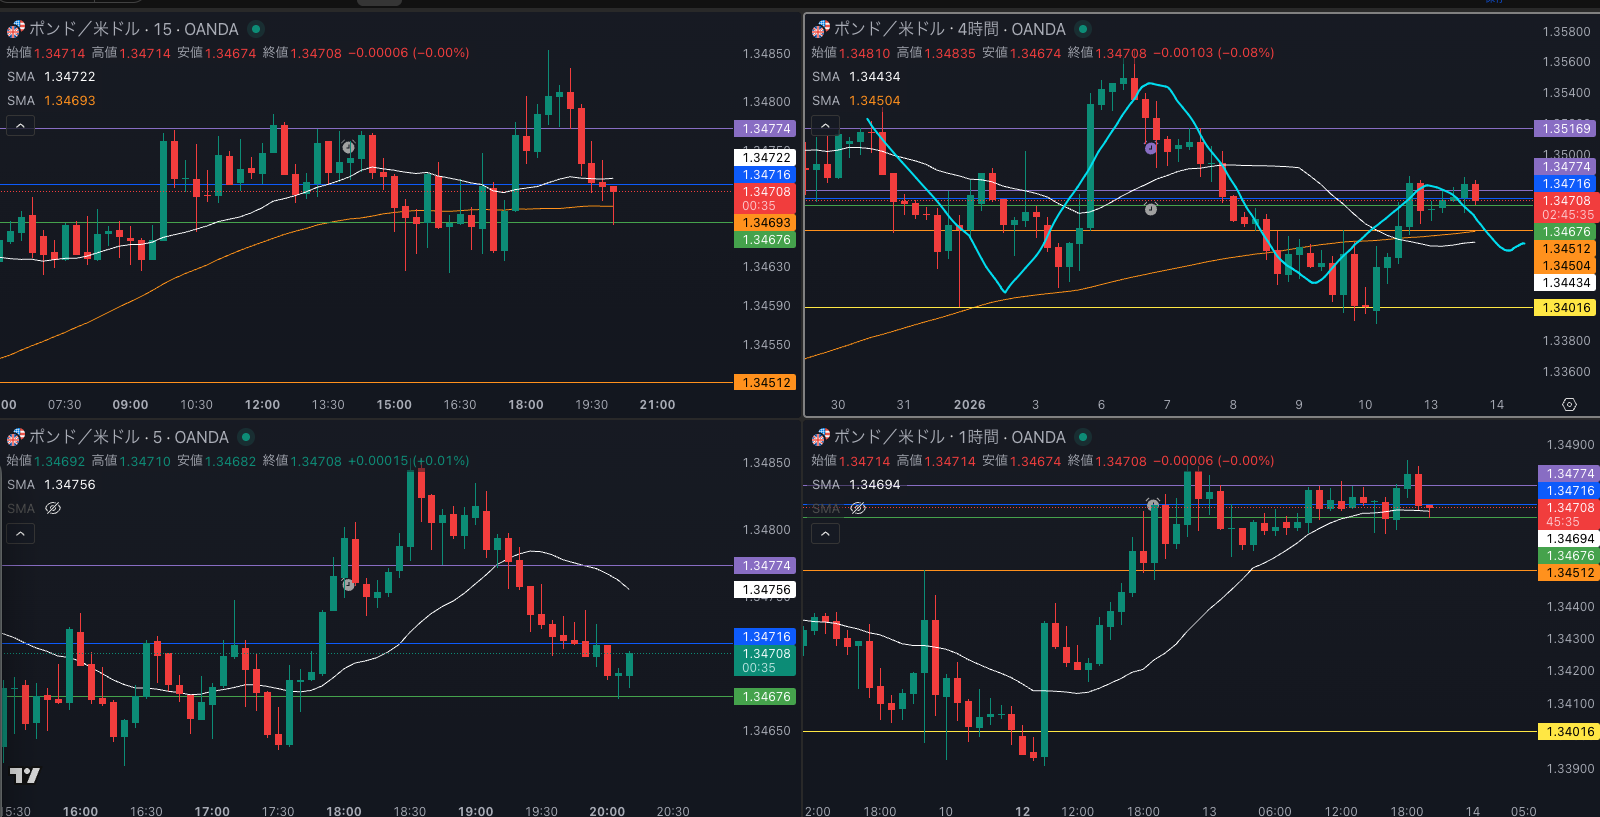Viewport: 1600px width, 817px height.
Task: Click market status dot on 5-minute chart
Action: (246, 437)
